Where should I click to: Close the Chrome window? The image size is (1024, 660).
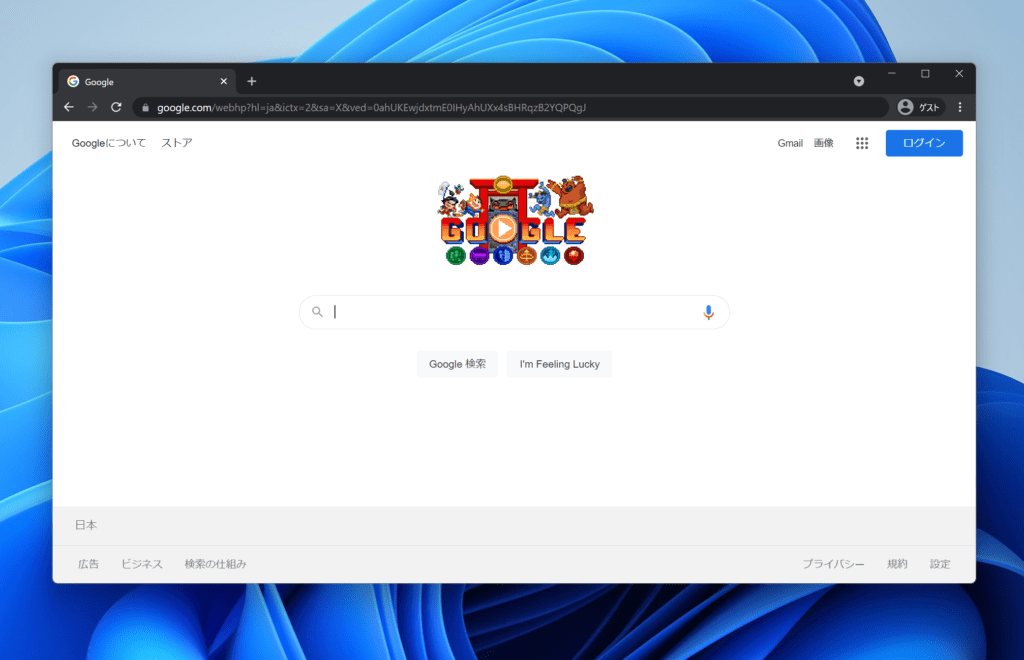tap(959, 74)
